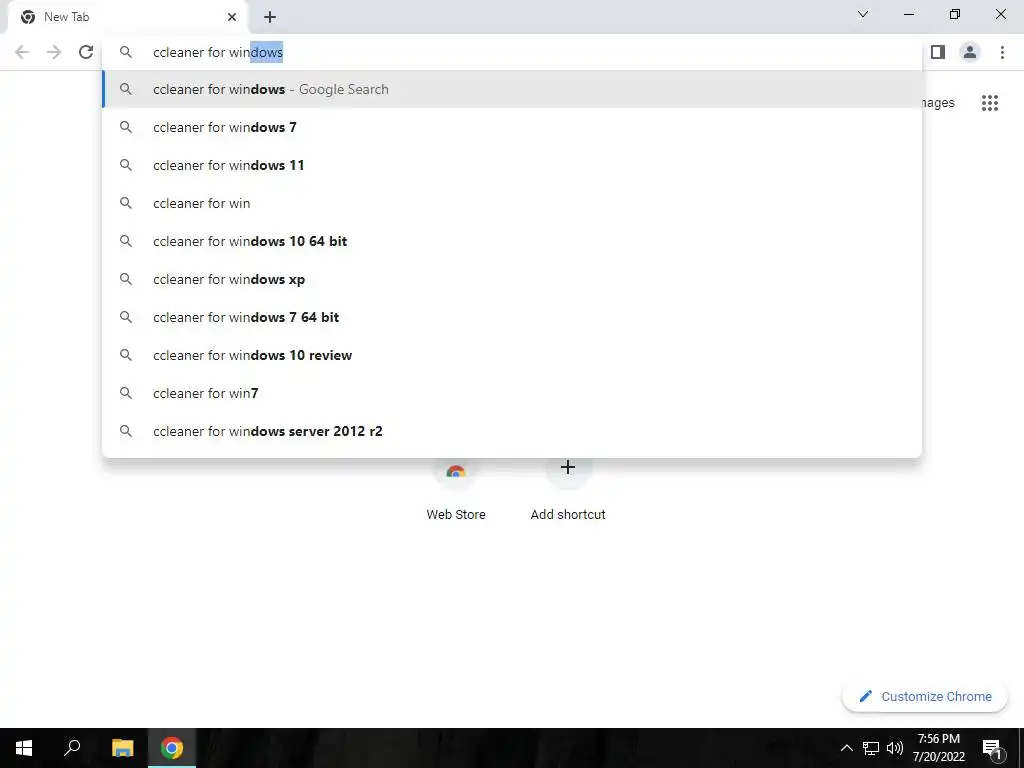This screenshot has height=768, width=1024.
Task: Choose 'ccleaner for windows 7 64 bit'
Action: point(512,317)
